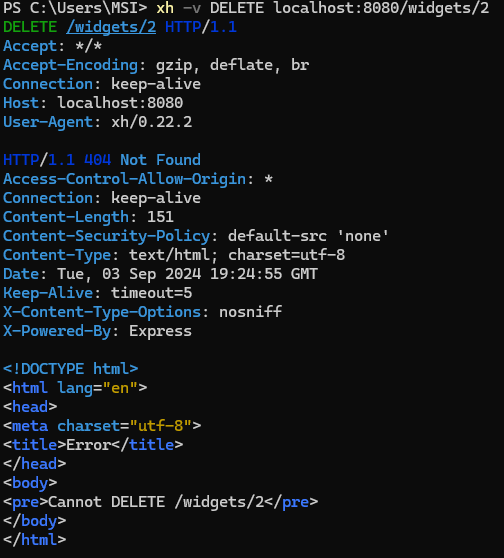Click the Cannot DELETE /widgets/2 message
Screen dimensions: 504x558
pos(156,502)
